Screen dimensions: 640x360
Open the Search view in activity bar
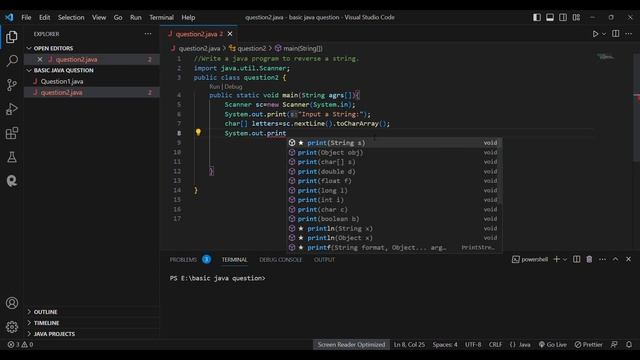coord(12,61)
